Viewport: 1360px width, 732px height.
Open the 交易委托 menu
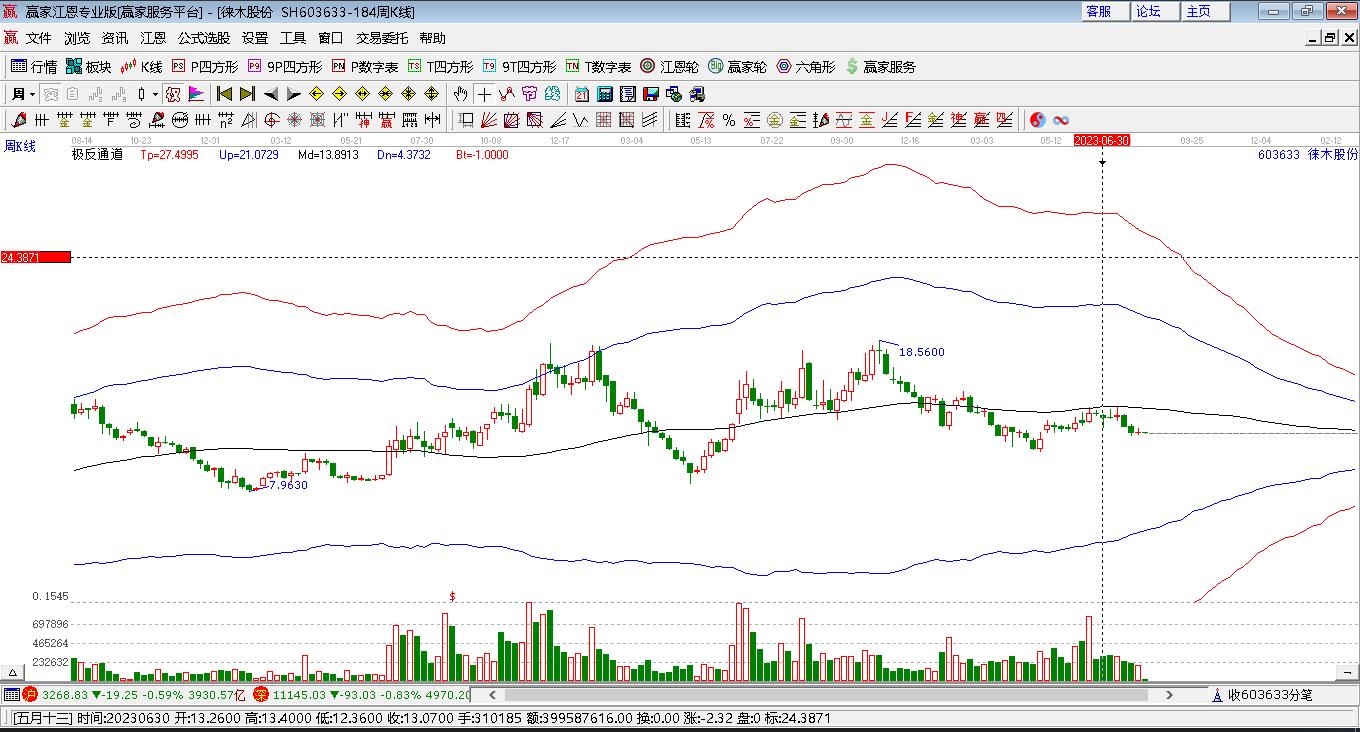(x=382, y=38)
